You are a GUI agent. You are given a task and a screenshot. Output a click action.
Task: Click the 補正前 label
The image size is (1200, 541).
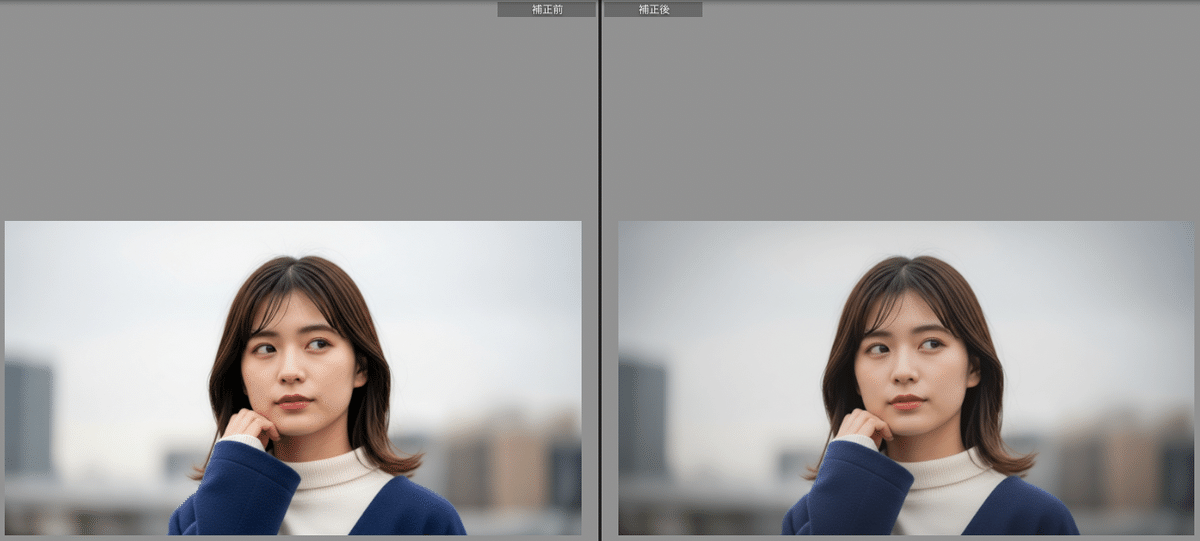click(546, 9)
